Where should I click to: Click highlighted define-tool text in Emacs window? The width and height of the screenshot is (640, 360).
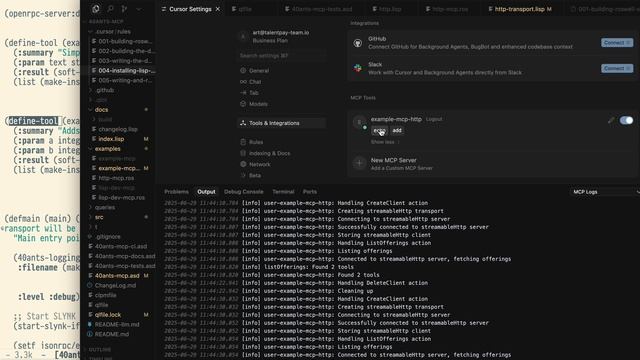(33, 121)
